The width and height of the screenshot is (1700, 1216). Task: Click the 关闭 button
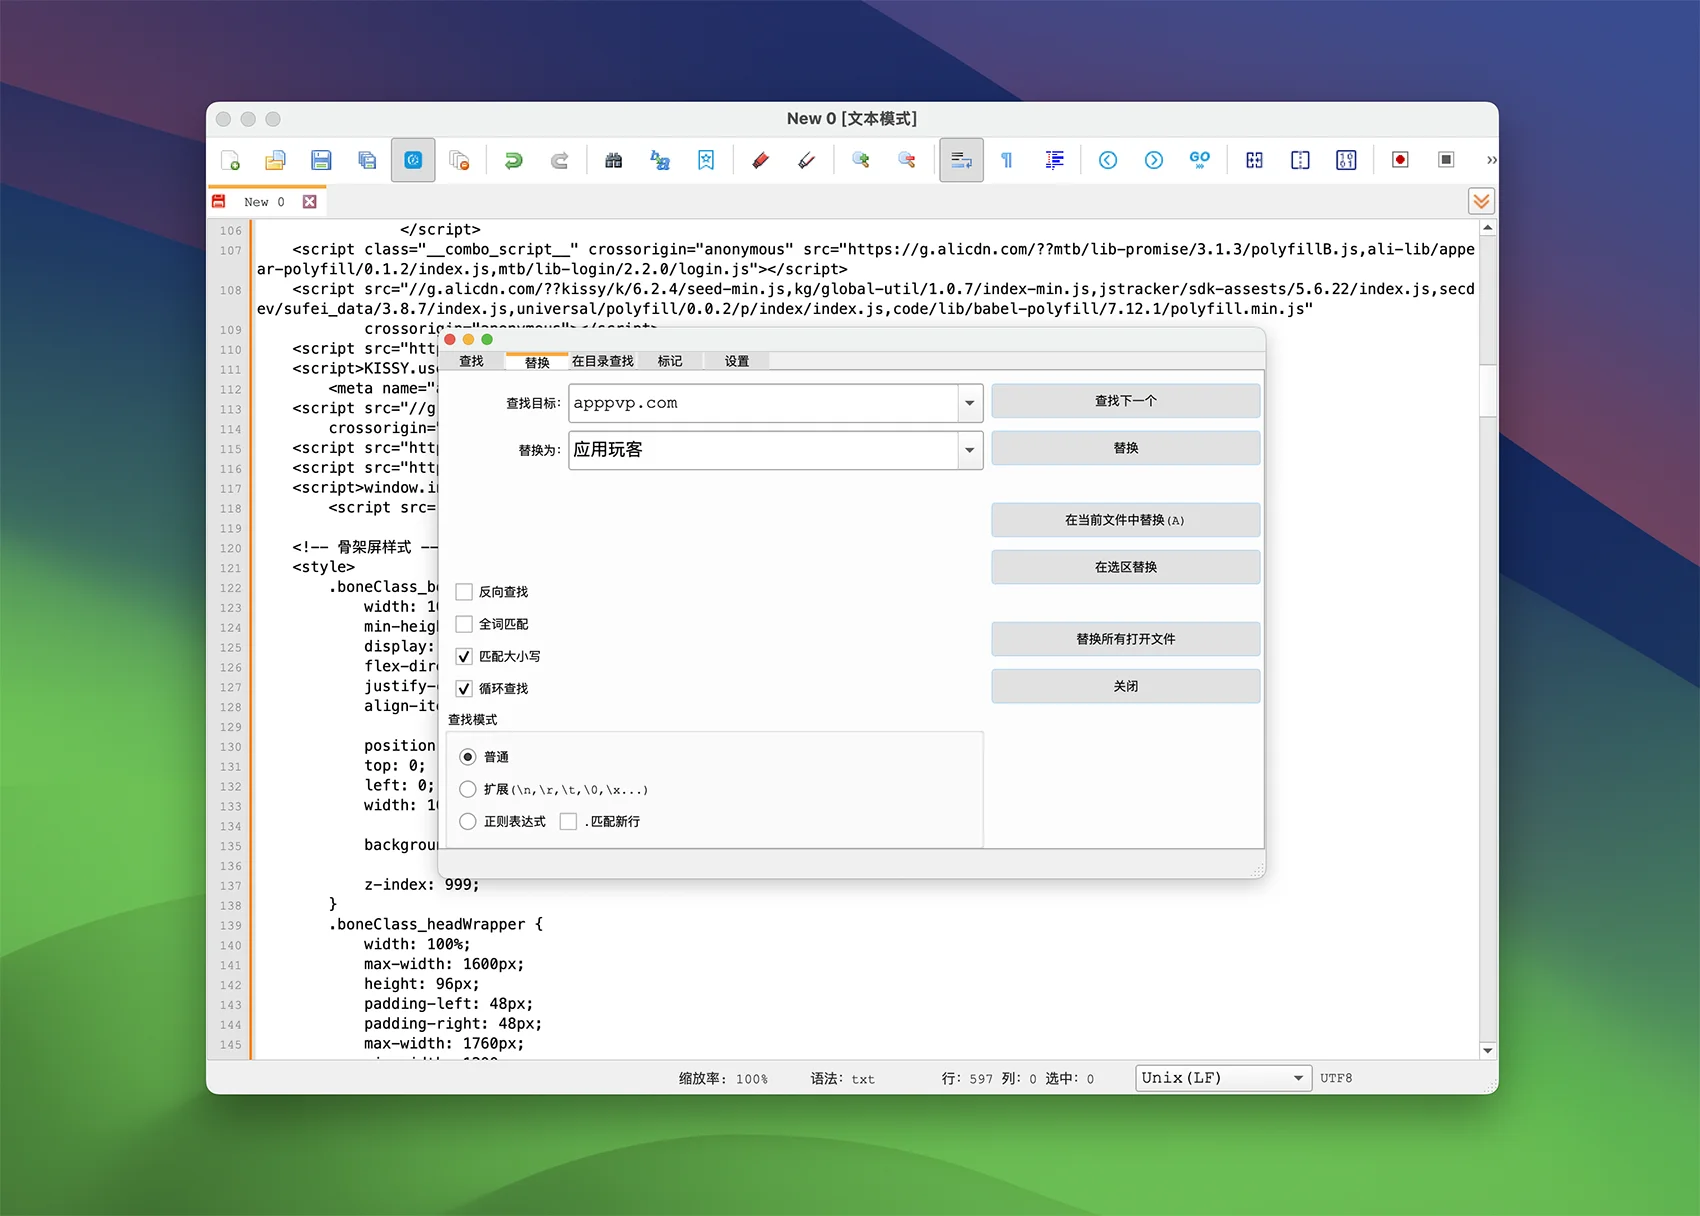[x=1126, y=686]
